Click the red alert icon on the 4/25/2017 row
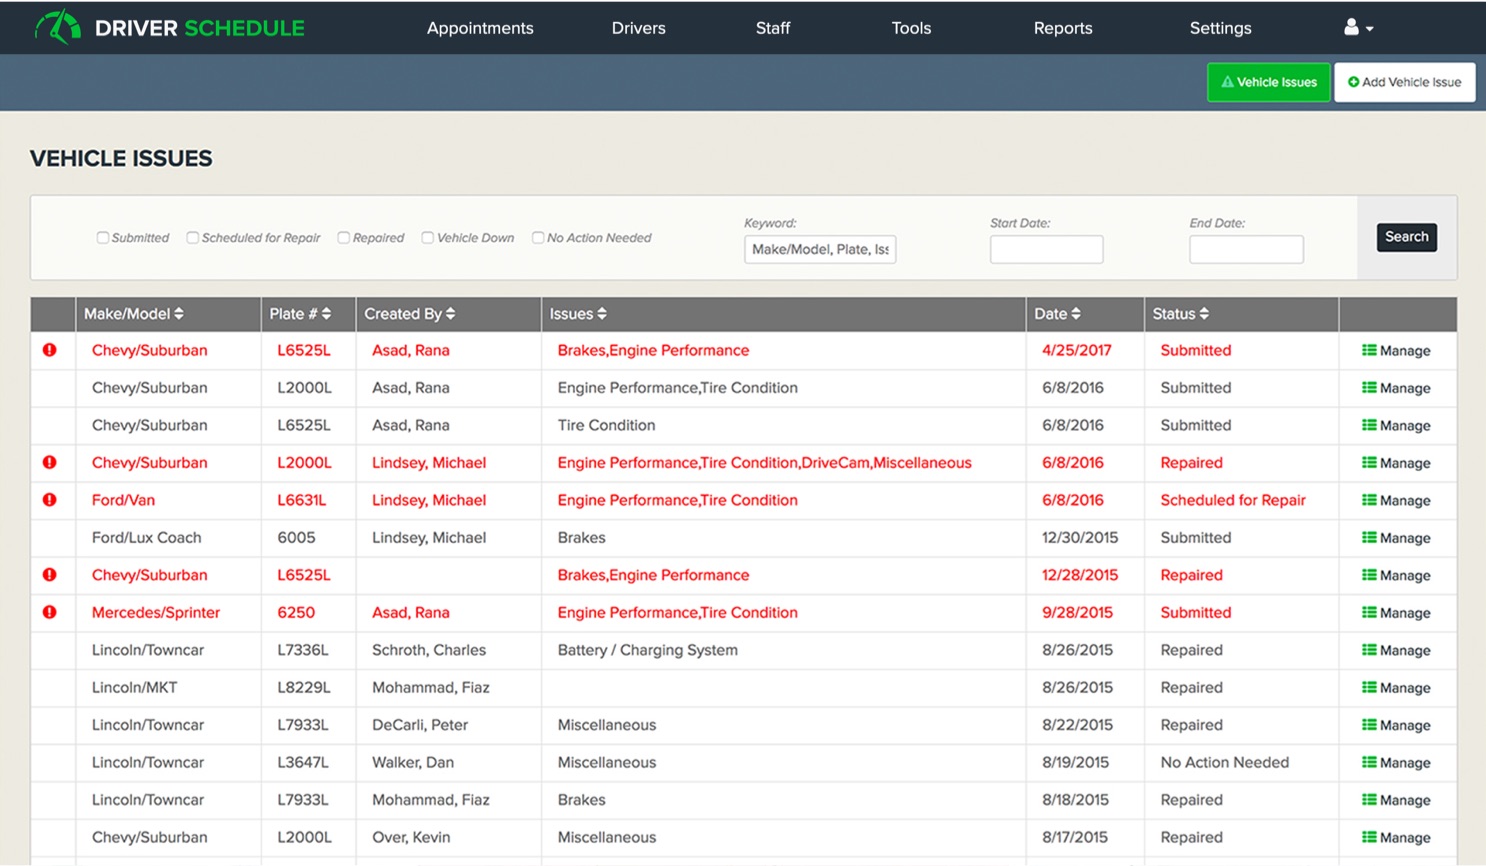 click(x=50, y=350)
